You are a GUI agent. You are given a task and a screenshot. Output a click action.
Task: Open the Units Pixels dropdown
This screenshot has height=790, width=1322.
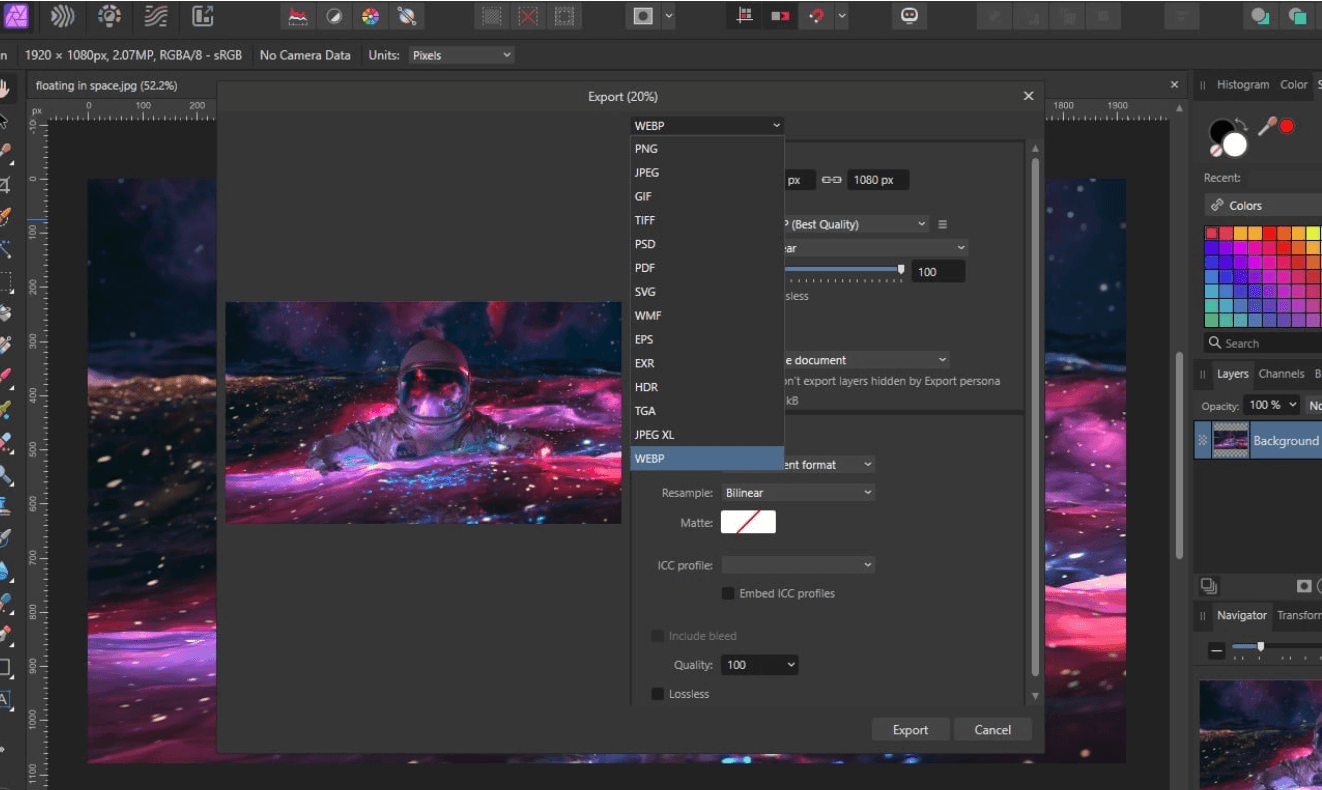coord(461,55)
